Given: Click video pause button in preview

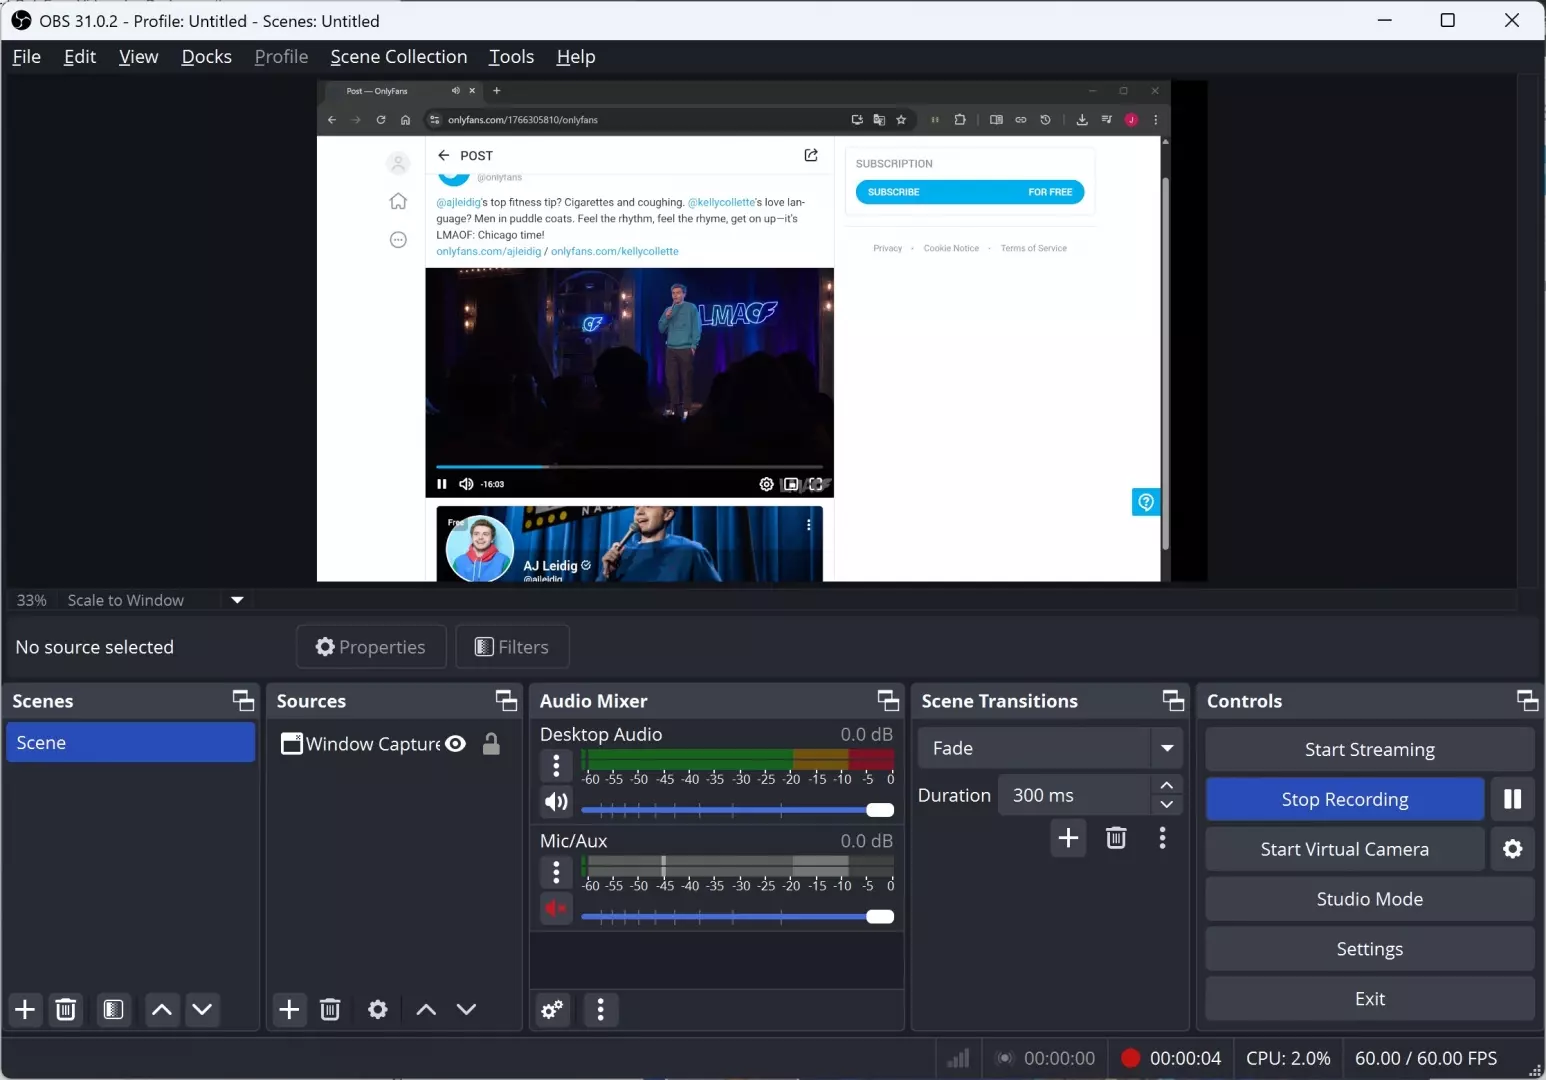Looking at the screenshot, I should [x=442, y=484].
